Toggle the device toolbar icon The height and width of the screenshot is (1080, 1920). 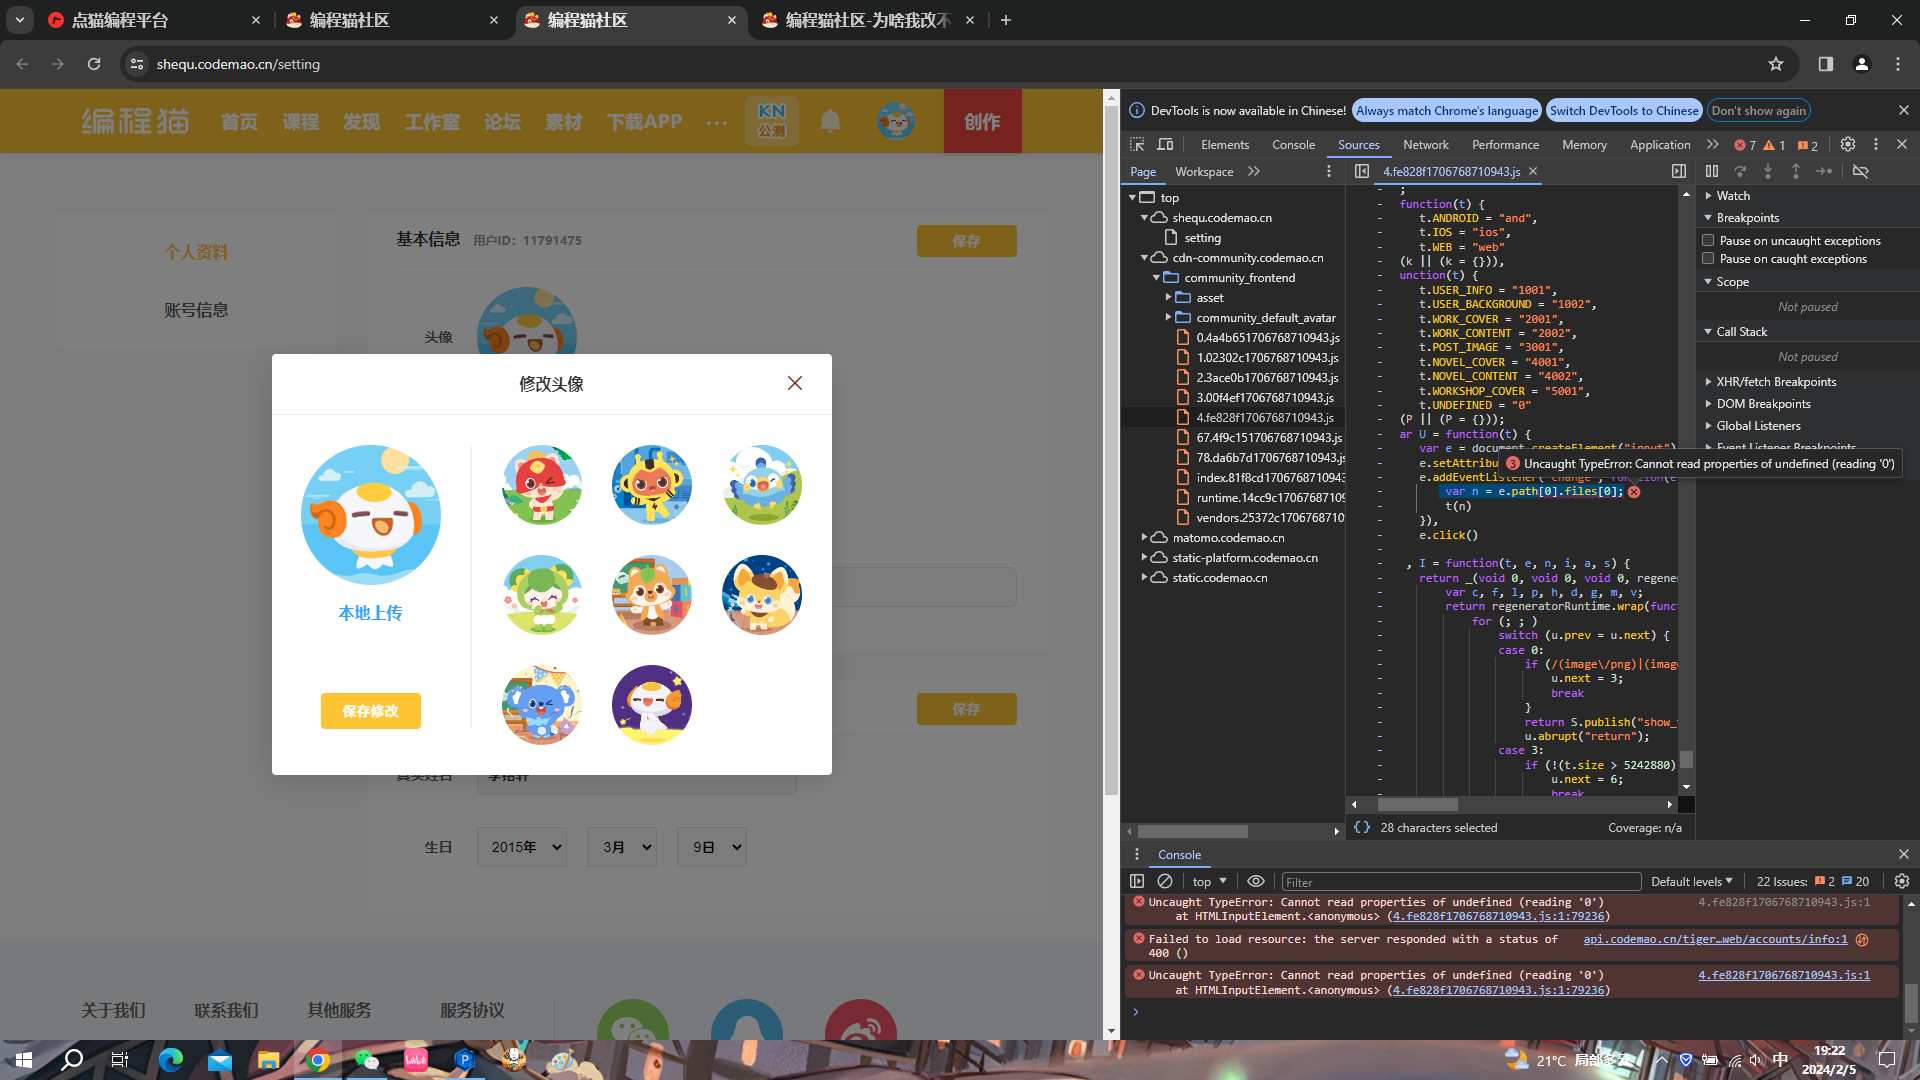click(1165, 144)
